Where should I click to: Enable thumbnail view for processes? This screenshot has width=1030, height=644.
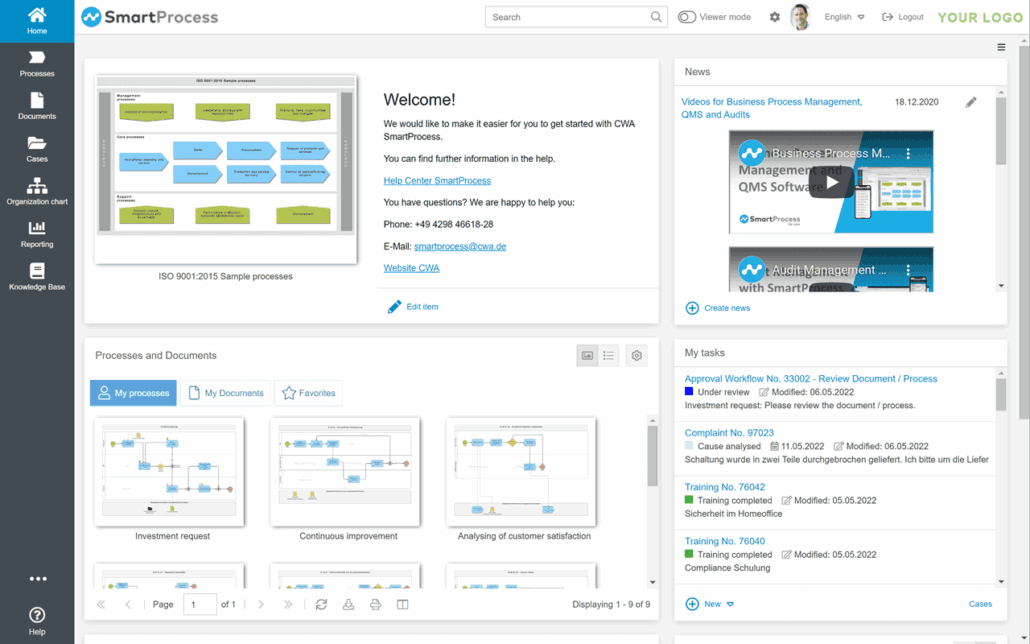click(587, 355)
